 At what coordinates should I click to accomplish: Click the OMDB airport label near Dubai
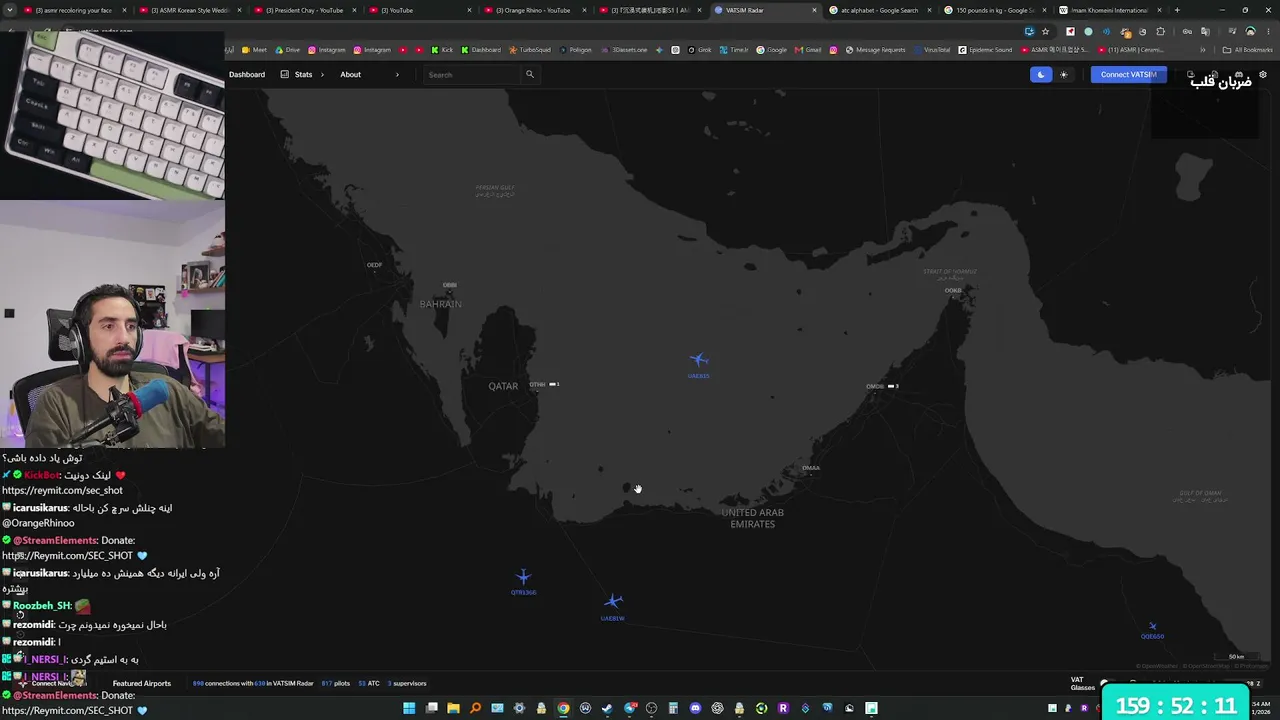pos(875,386)
